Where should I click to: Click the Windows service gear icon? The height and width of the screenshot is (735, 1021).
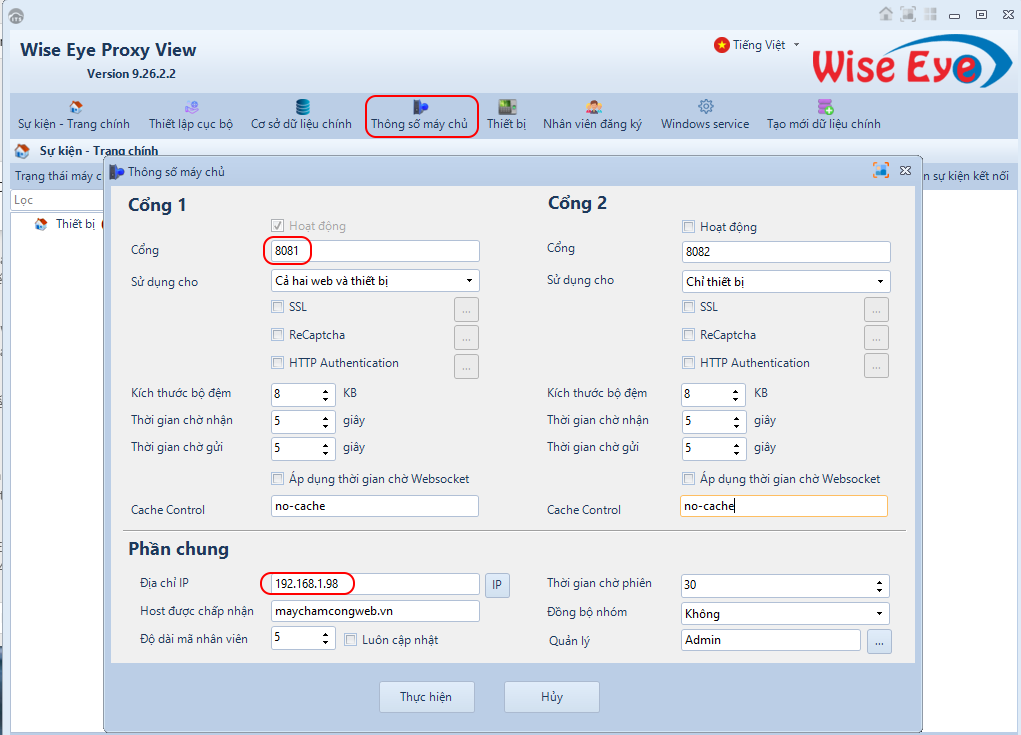705,107
